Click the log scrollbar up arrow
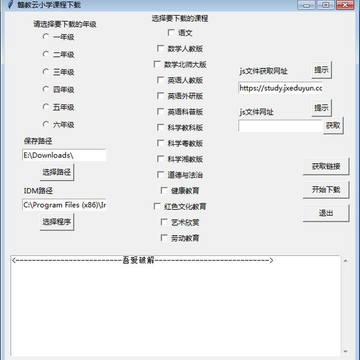The width and height of the screenshot is (360, 360). pos(346,261)
